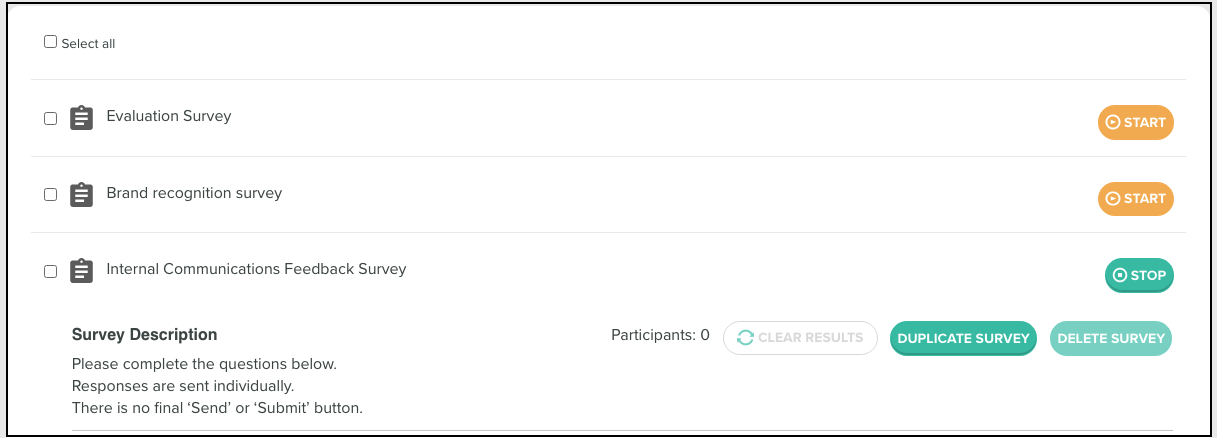Click the refresh icon in Clear Results
Image resolution: width=1217 pixels, height=438 pixels.
[x=744, y=338]
